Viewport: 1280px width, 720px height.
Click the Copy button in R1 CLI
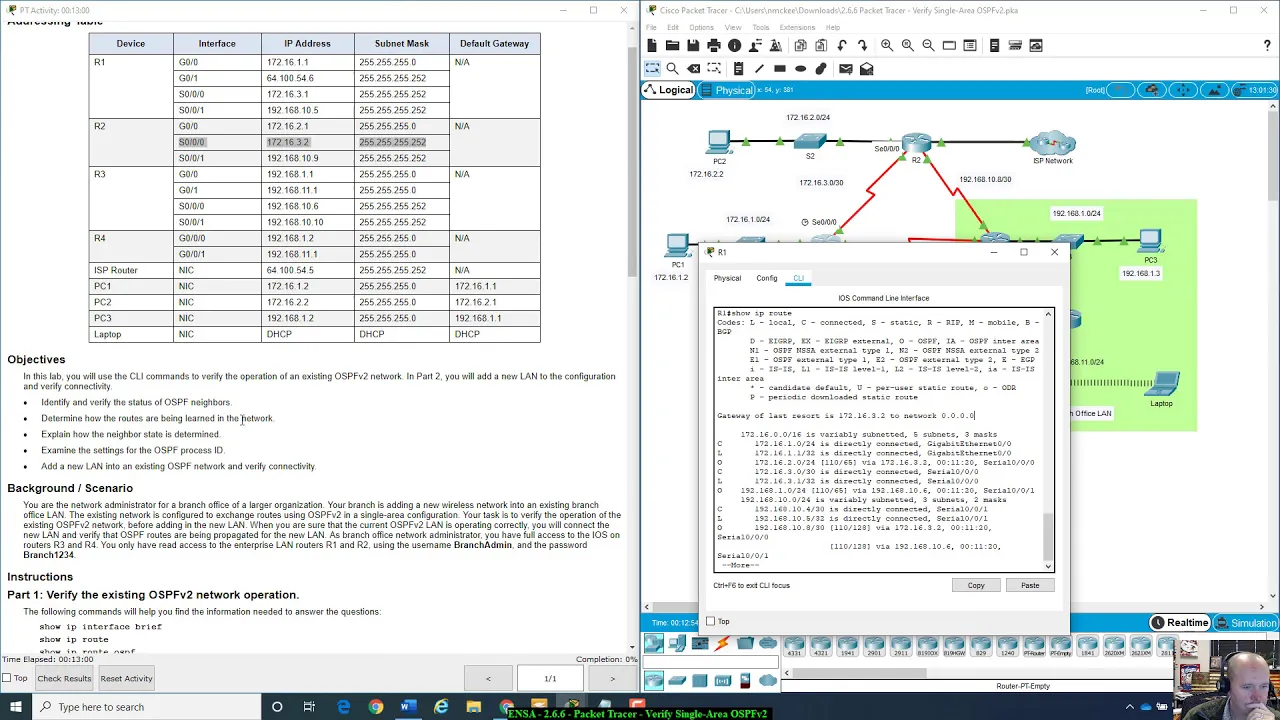[x=976, y=585]
